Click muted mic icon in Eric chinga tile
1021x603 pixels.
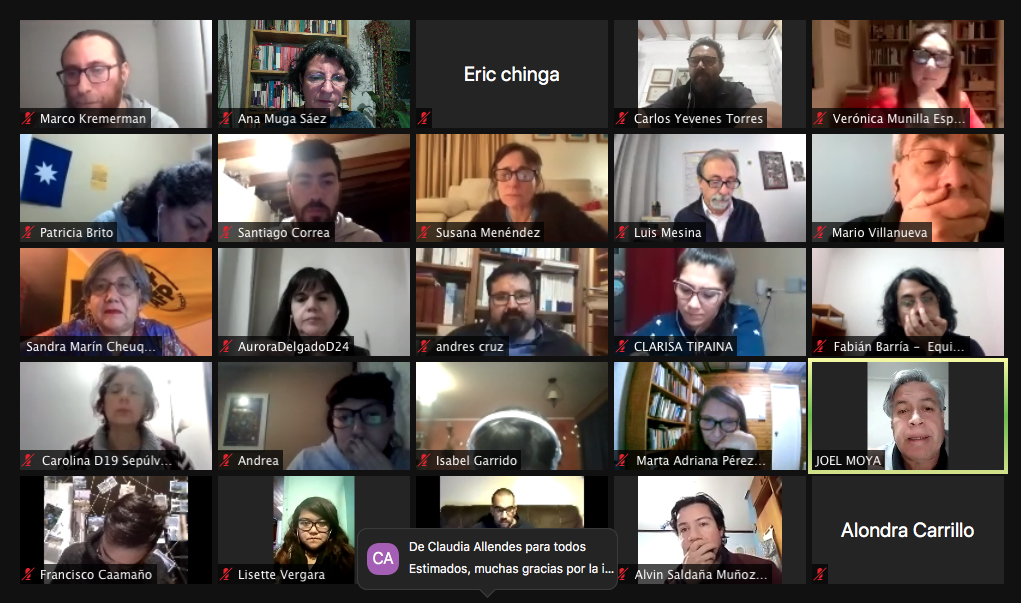click(424, 119)
